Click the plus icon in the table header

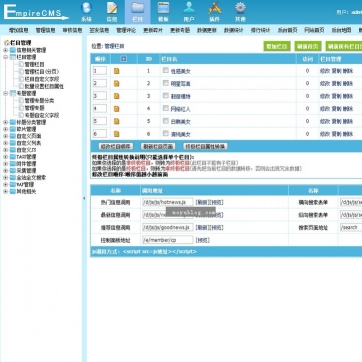pyautogui.click(x=124, y=59)
